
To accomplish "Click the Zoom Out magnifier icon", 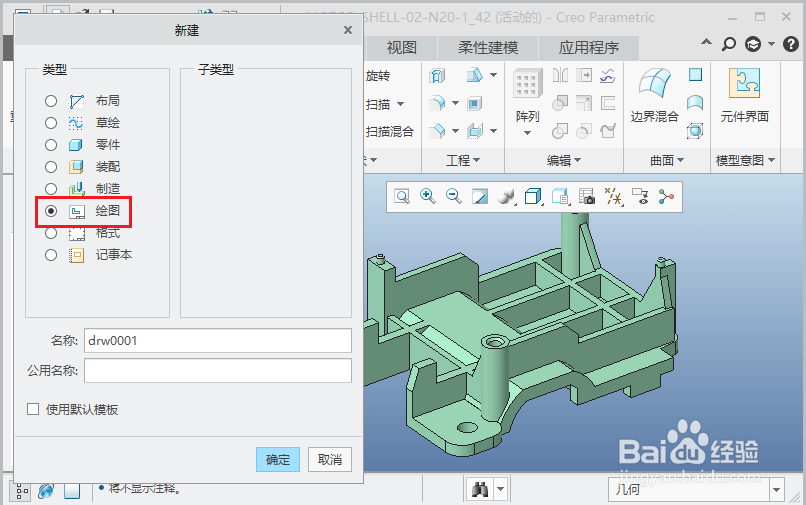I will click(x=453, y=196).
